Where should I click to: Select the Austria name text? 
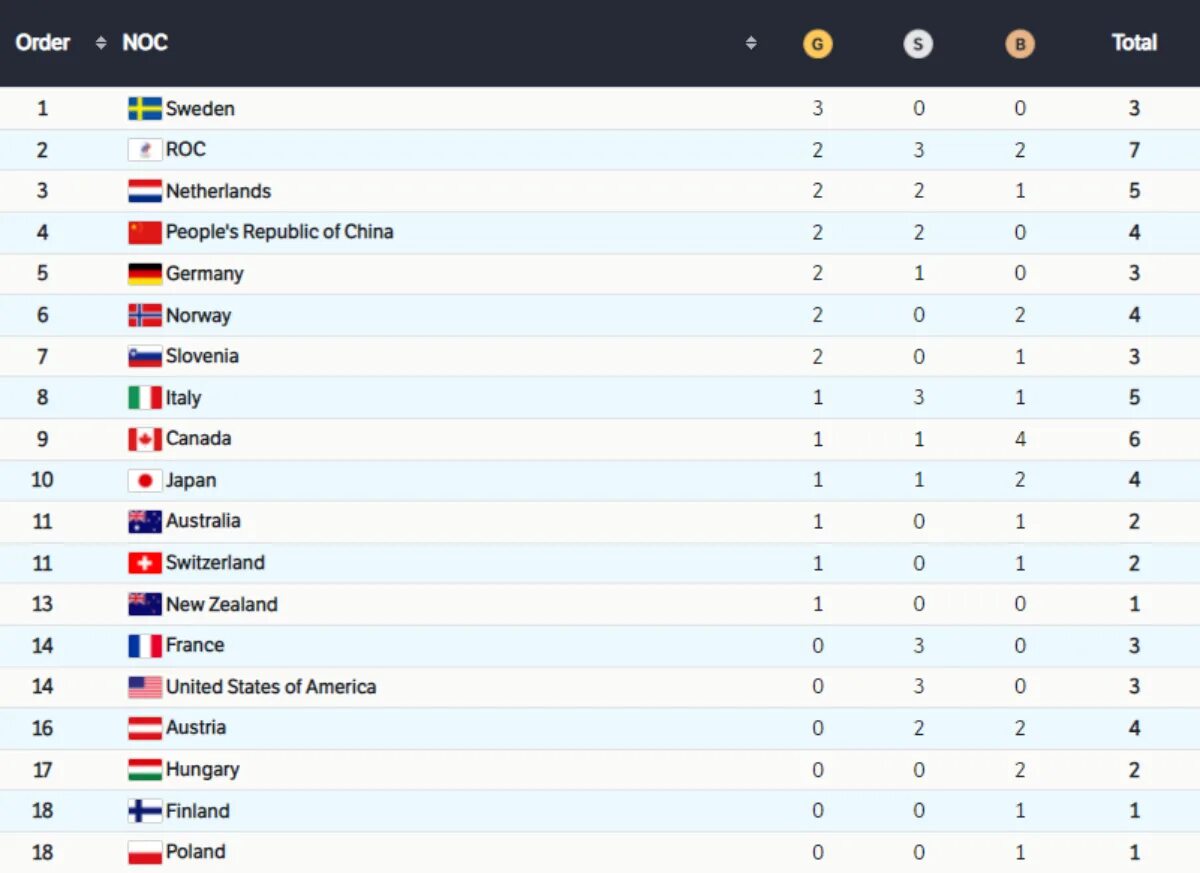pos(196,728)
